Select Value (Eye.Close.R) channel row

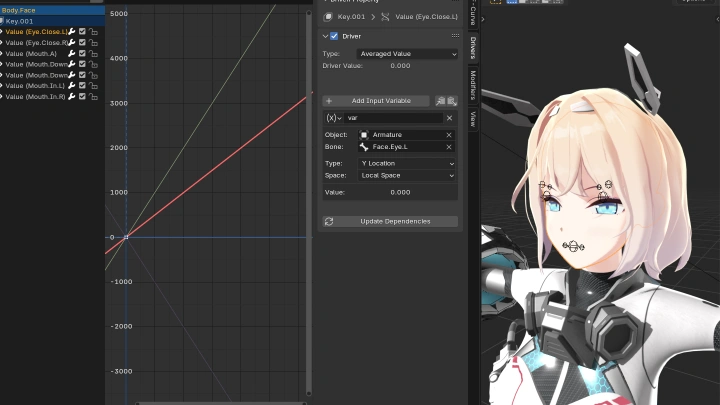(52, 43)
